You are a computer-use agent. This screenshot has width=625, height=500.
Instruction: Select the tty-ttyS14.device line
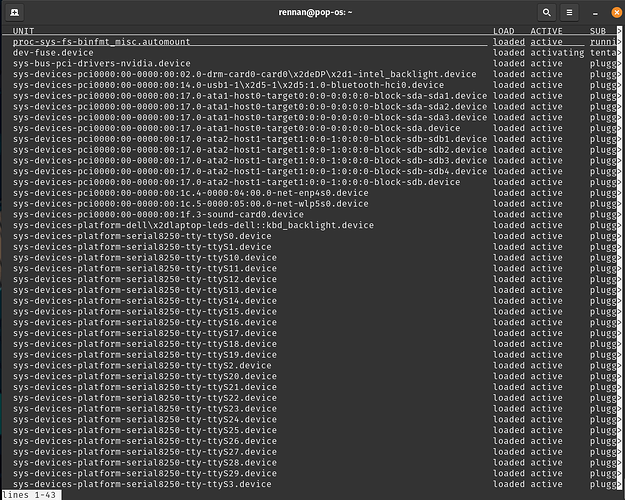pyautogui.click(x=145, y=300)
